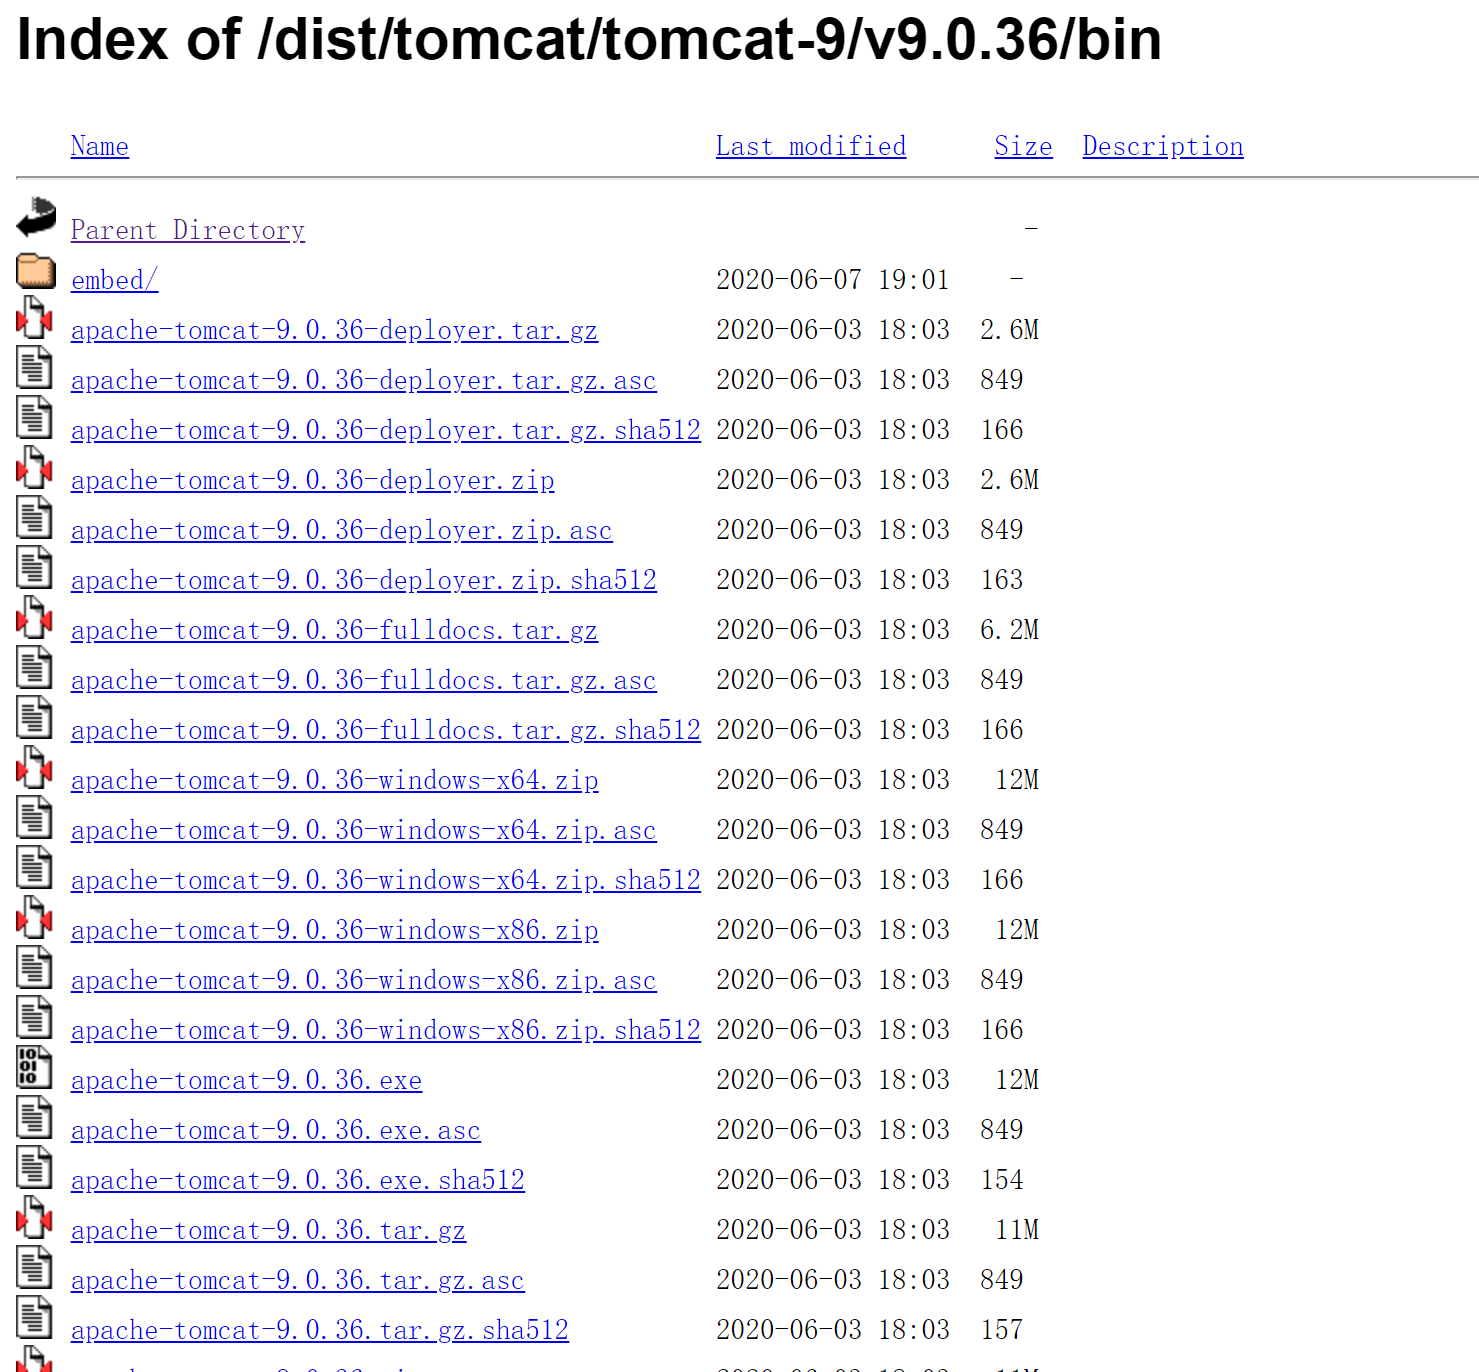Screen dimensions: 1479x1372
Task: Open apache-tomcat-9.0.36-deployer.zip.sha512 link
Action: [364, 581]
